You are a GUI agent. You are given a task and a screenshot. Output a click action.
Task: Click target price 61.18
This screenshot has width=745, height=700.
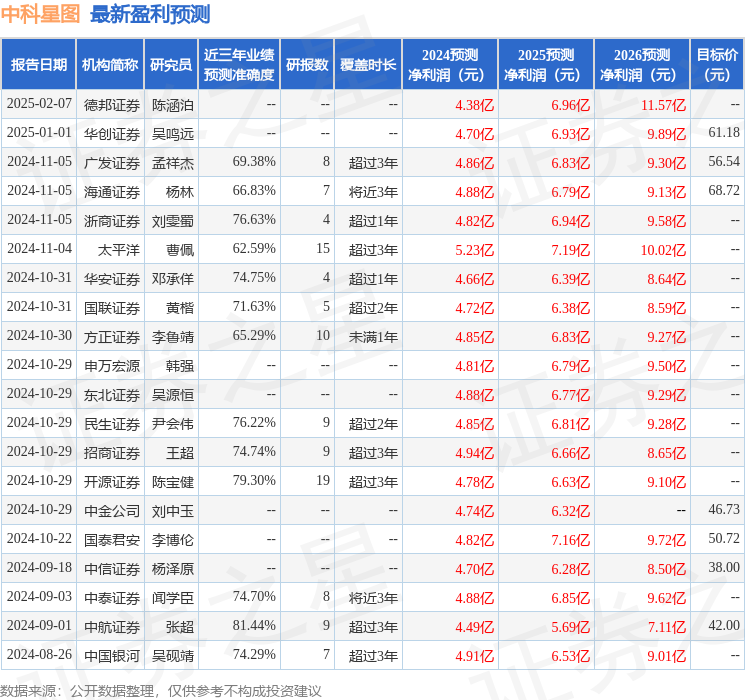coord(724,133)
